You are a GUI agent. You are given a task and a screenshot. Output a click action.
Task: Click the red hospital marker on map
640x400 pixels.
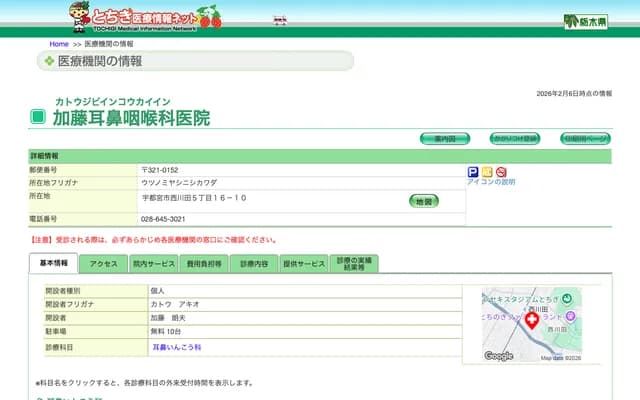click(532, 321)
